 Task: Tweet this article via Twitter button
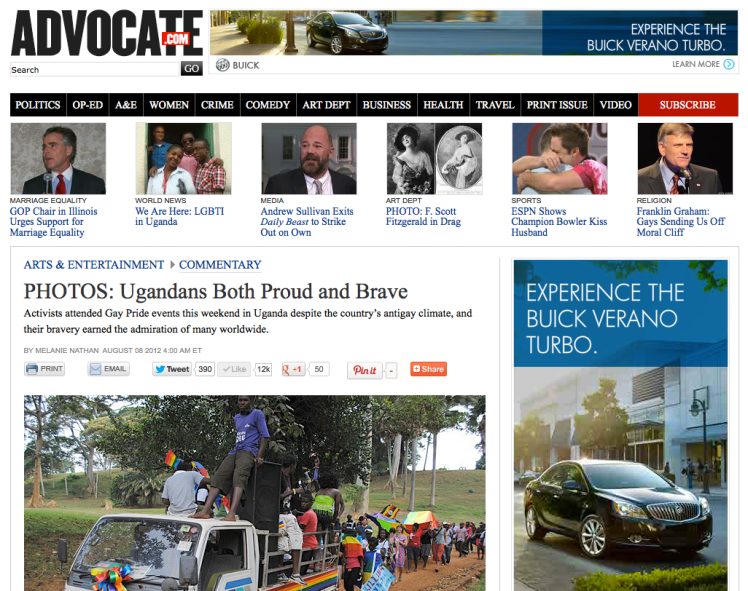(x=172, y=369)
